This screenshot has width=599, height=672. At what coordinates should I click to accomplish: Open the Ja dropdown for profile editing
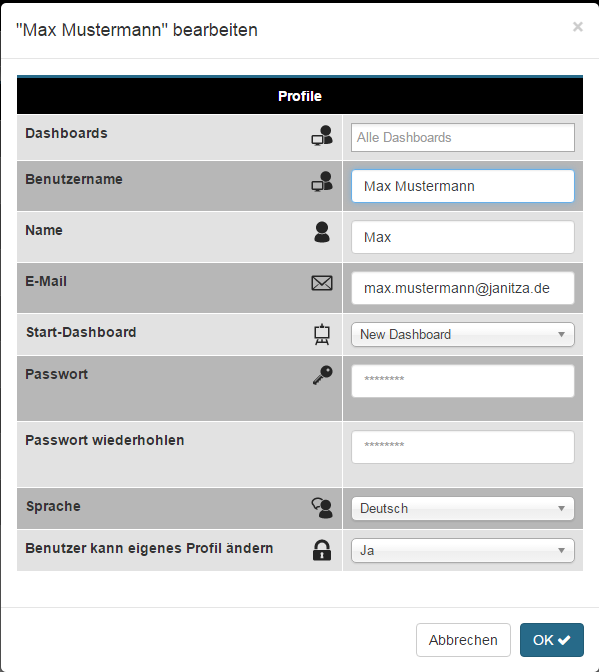[x=463, y=550]
